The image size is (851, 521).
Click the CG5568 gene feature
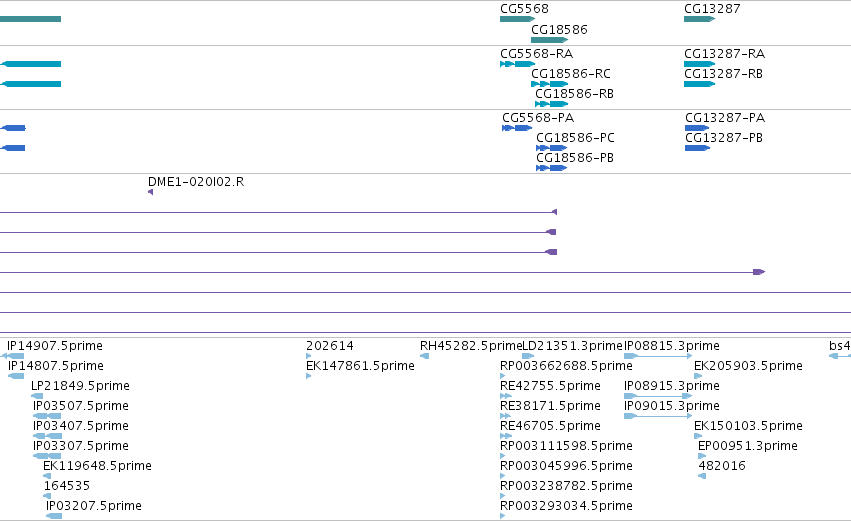click(x=517, y=19)
